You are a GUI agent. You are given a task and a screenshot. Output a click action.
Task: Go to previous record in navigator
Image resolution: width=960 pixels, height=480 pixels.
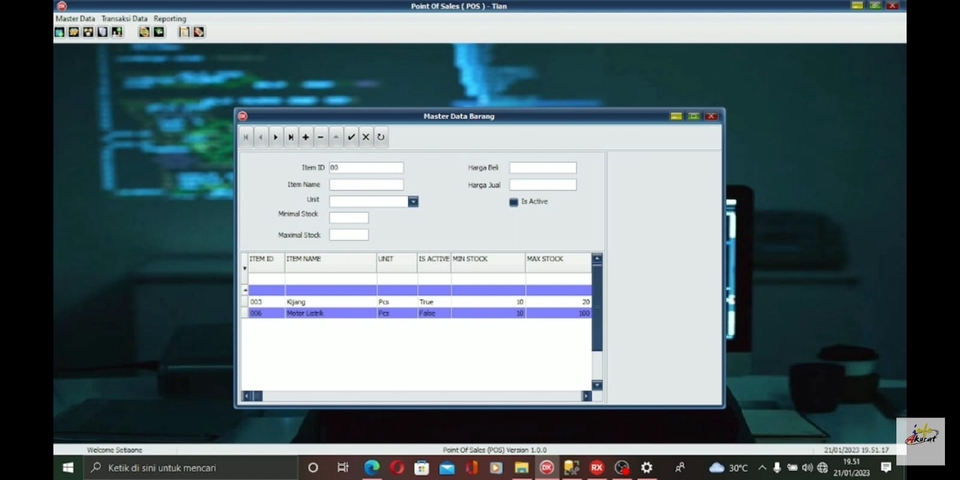[261, 137]
